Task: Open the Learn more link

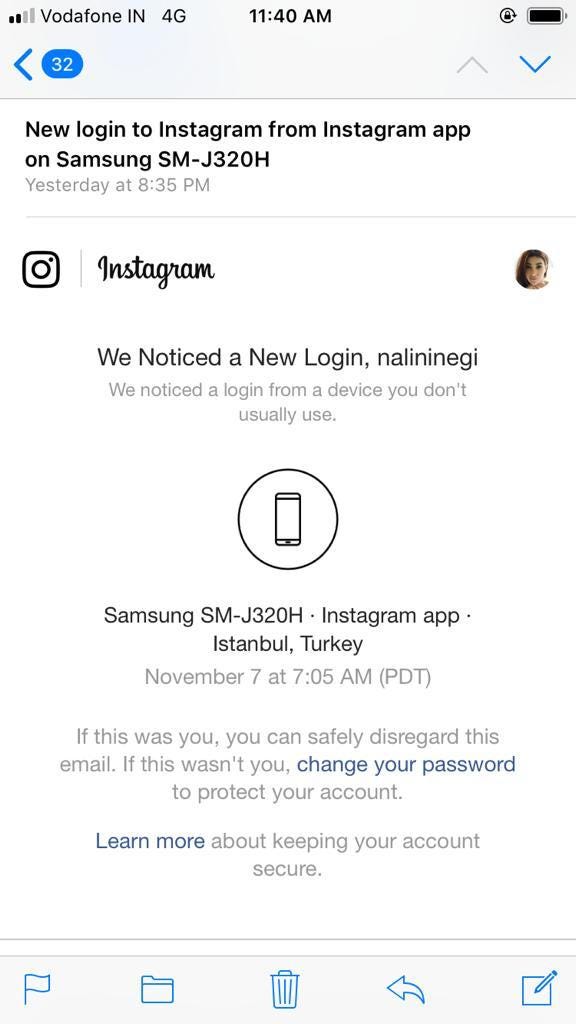Action: click(x=150, y=840)
